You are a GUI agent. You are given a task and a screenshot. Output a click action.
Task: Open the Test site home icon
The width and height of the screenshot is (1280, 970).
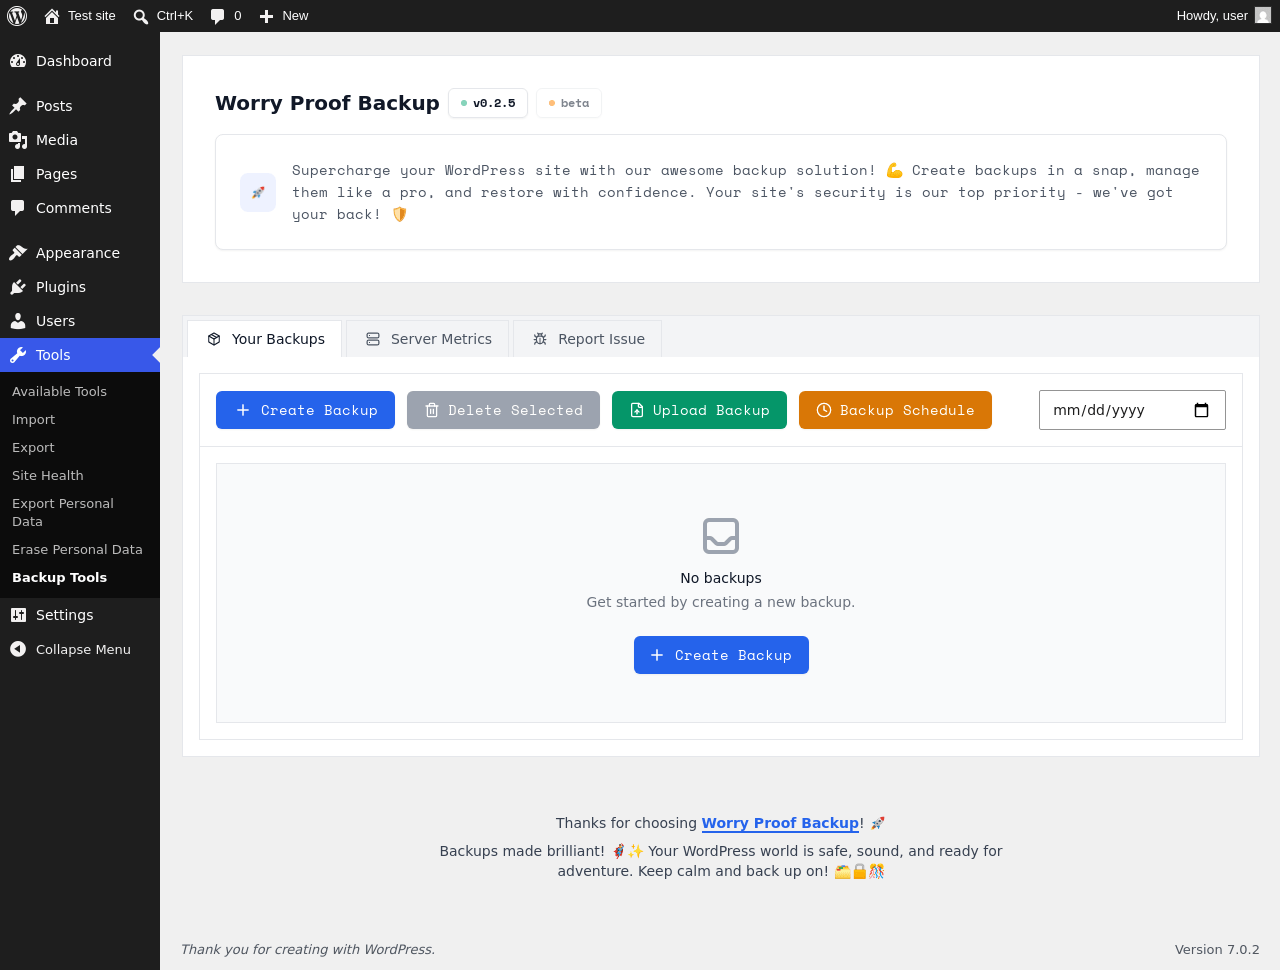52,16
